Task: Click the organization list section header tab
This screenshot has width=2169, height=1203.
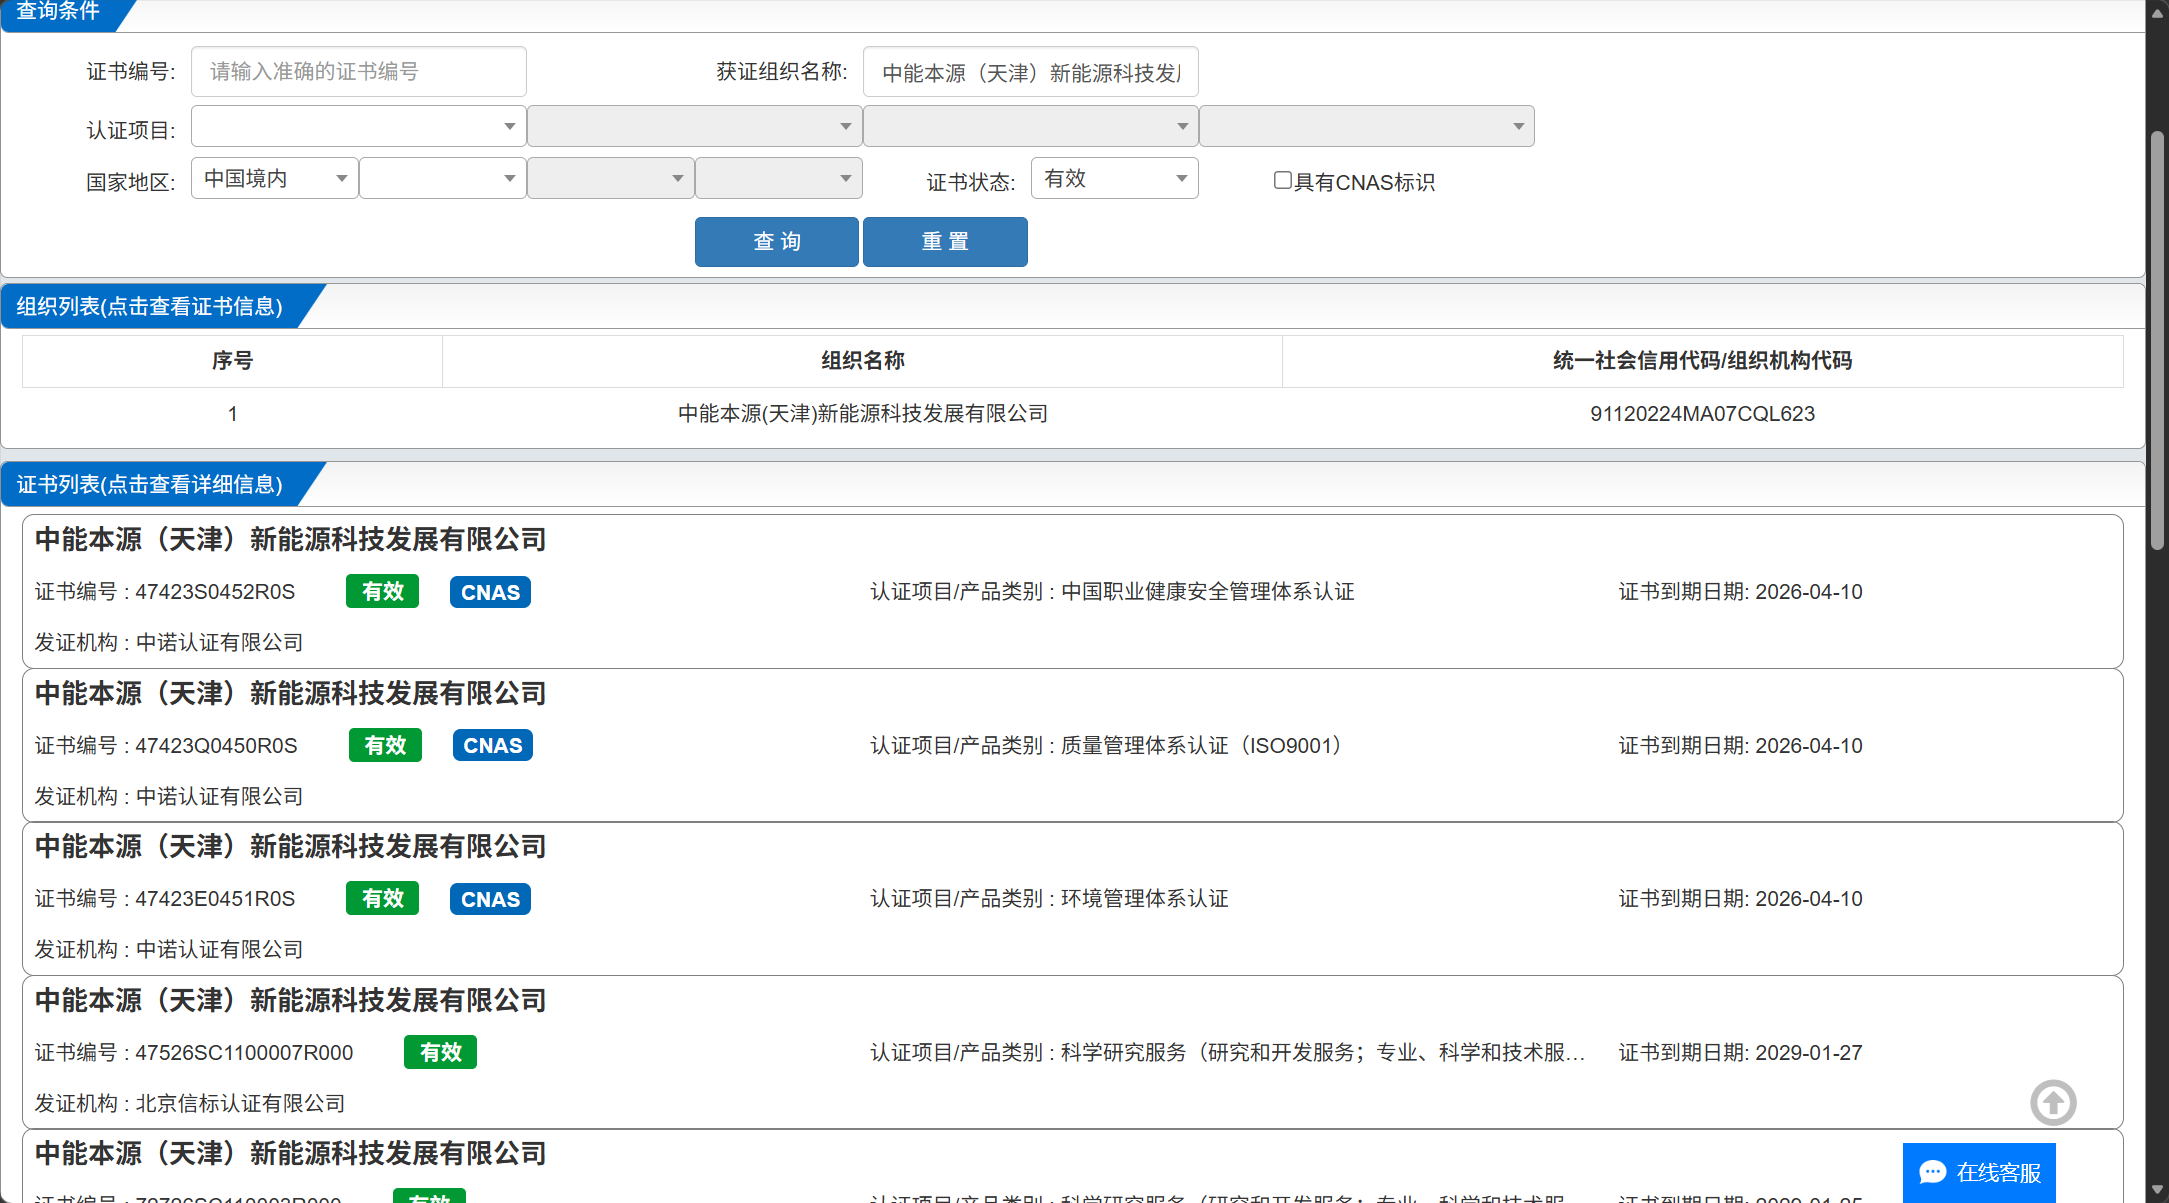Action: 150,306
